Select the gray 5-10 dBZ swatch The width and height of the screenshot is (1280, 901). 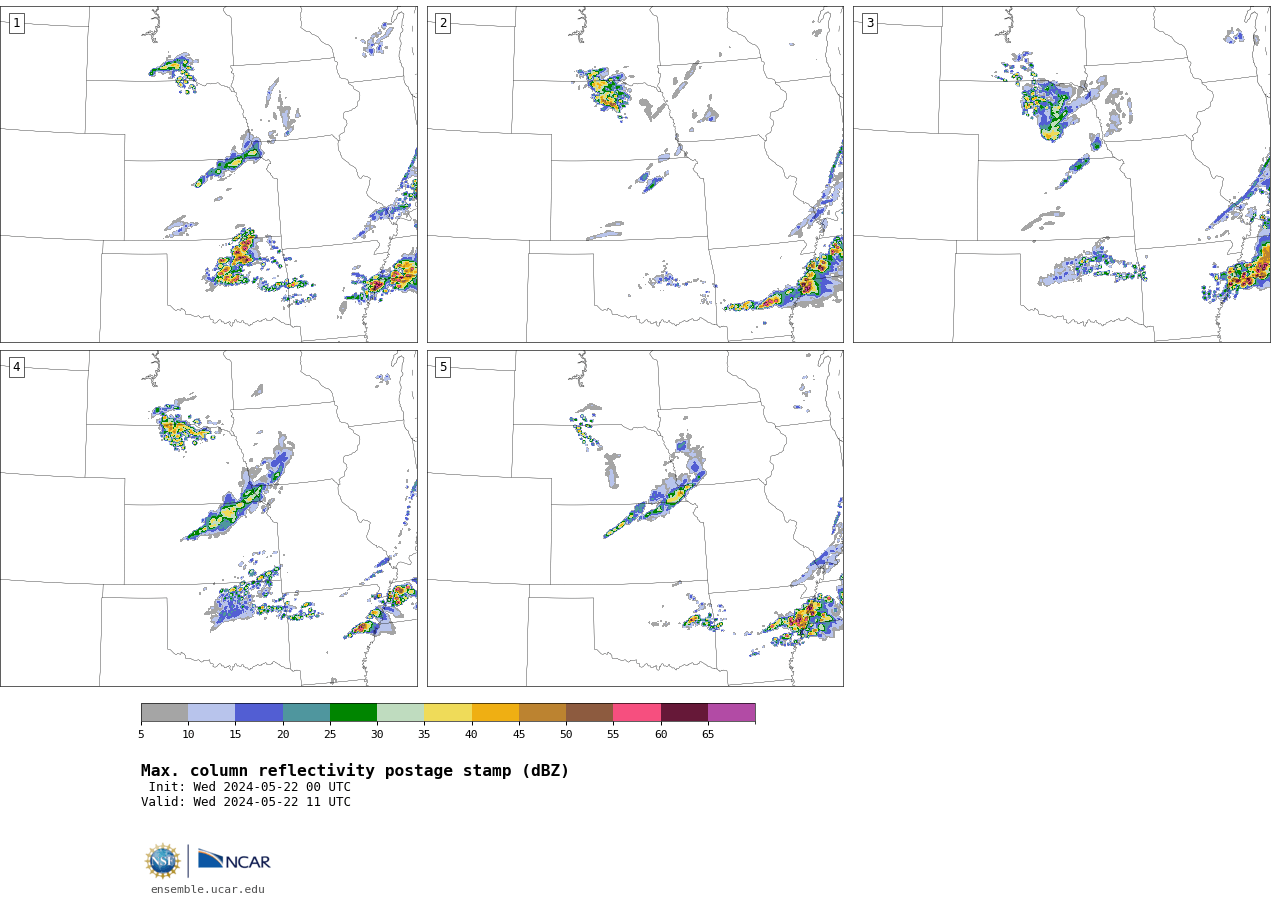pyautogui.click(x=165, y=712)
